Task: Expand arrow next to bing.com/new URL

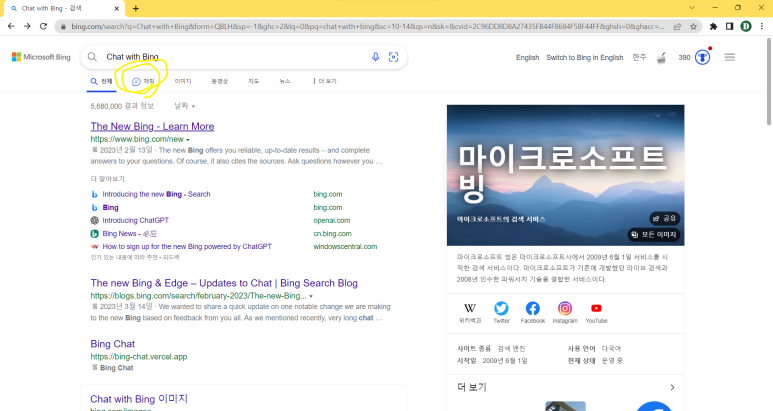Action: 188,140
